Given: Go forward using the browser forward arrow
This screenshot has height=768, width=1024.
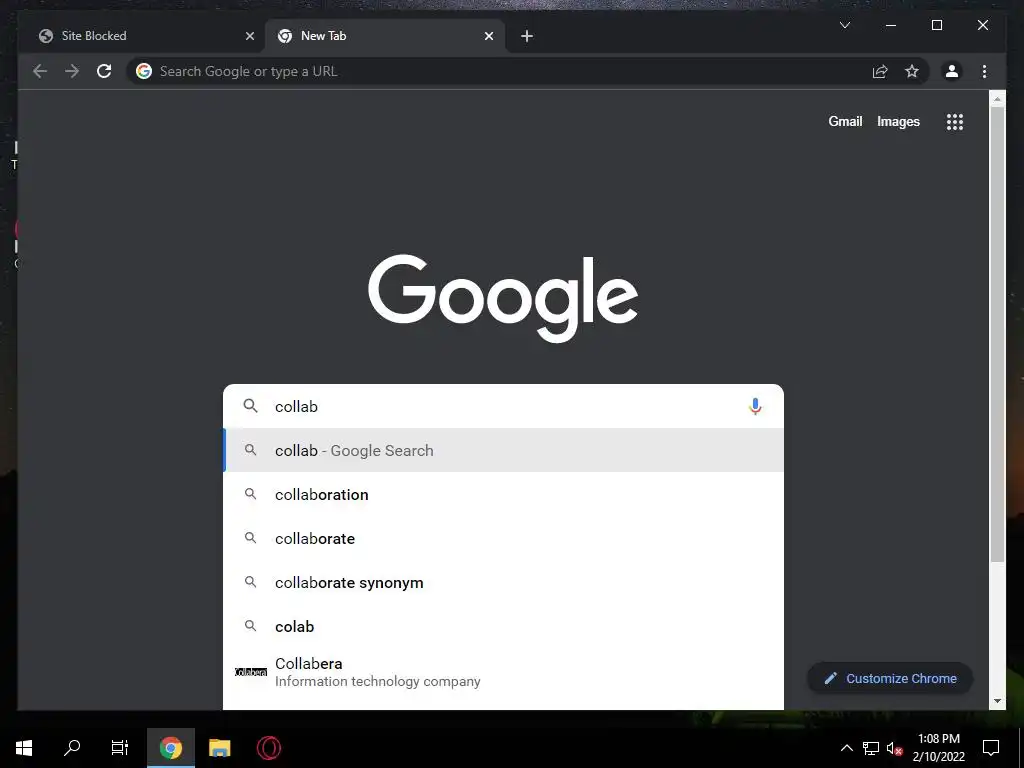Looking at the screenshot, I should (72, 71).
